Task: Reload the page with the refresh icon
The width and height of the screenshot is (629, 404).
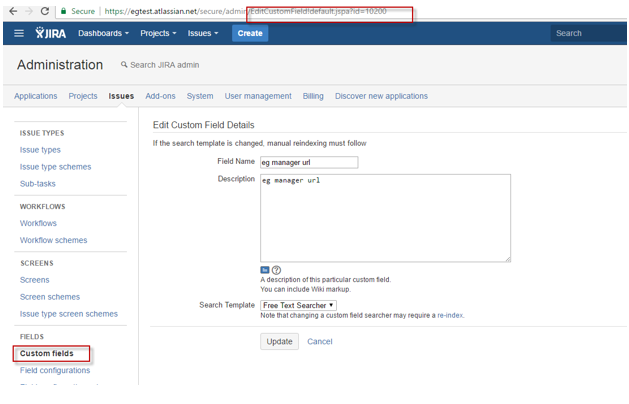Action: [45, 11]
